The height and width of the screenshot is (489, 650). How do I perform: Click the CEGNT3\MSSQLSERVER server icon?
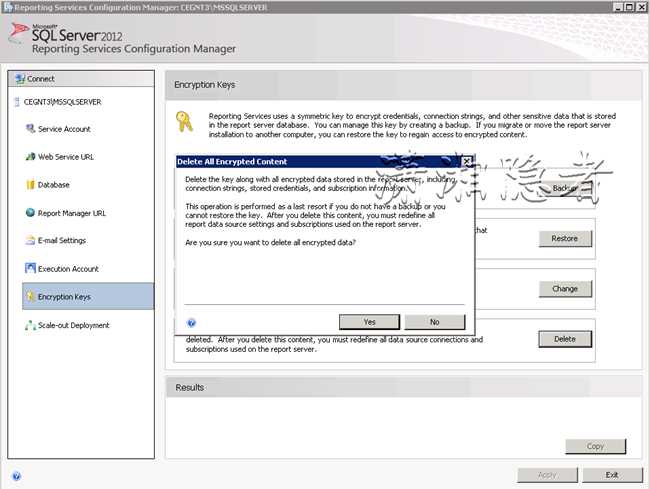click(x=17, y=102)
